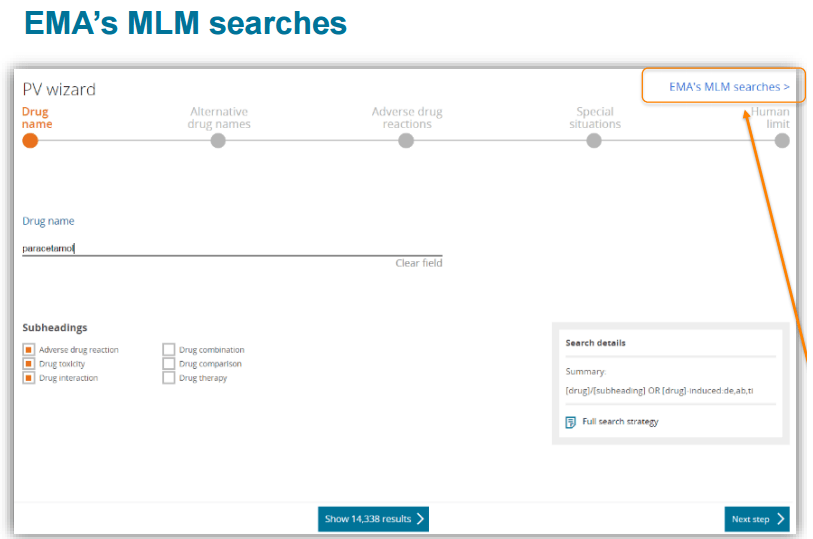The width and height of the screenshot is (813, 539).
Task: Open EMA's MLM searches link
Action: (x=729, y=87)
